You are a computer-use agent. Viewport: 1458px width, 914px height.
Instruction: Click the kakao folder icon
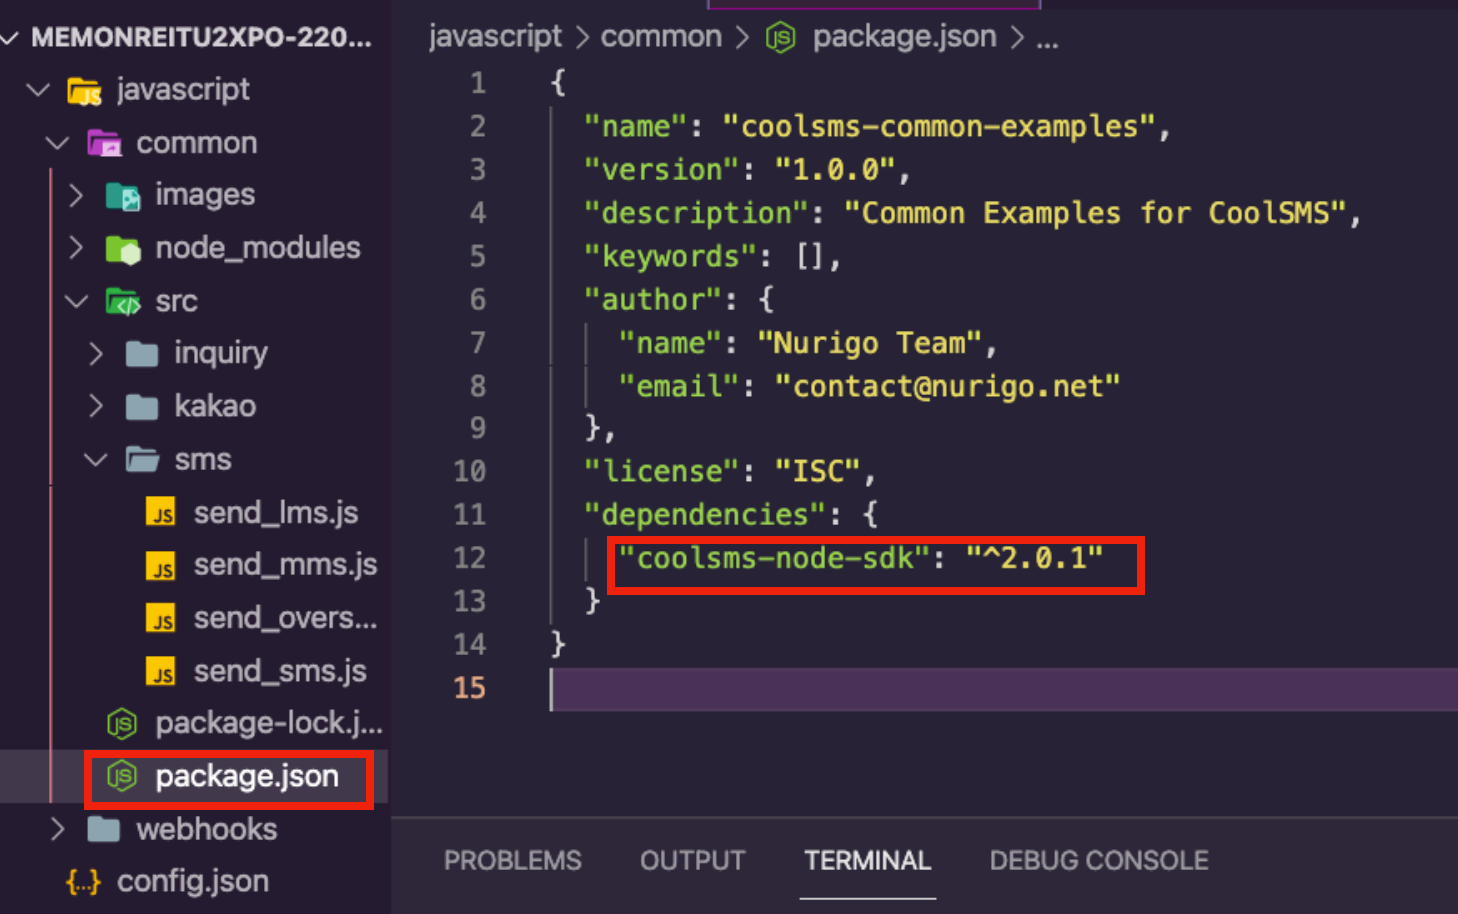coord(142,407)
